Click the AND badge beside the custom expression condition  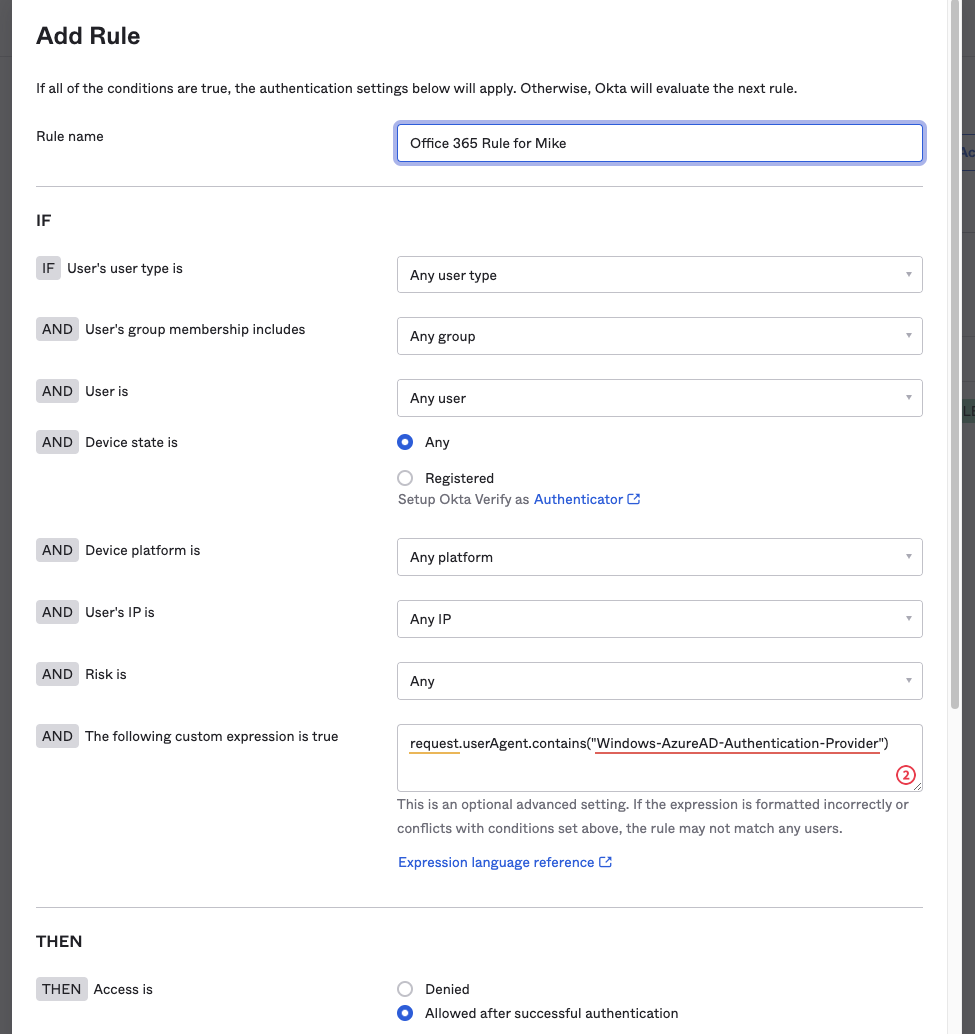click(x=57, y=736)
